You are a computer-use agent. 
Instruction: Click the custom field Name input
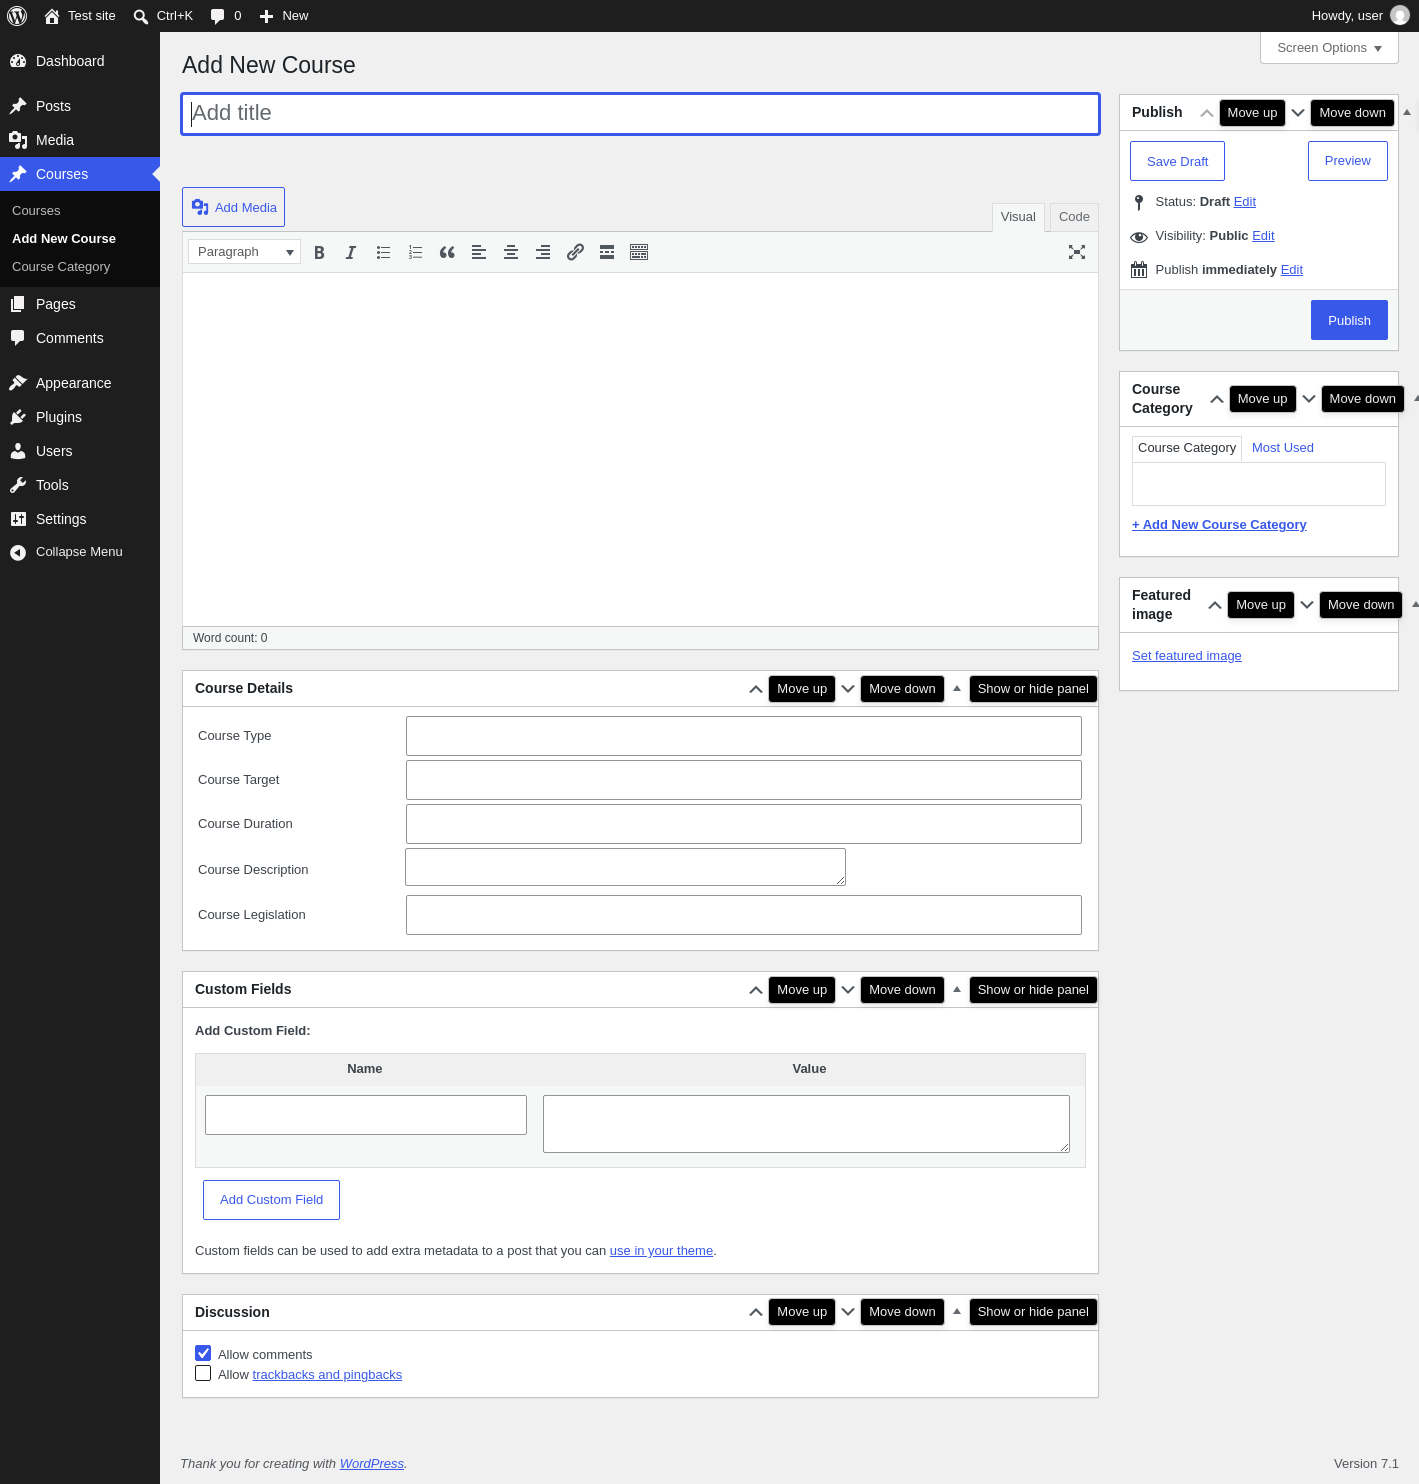pos(366,1115)
